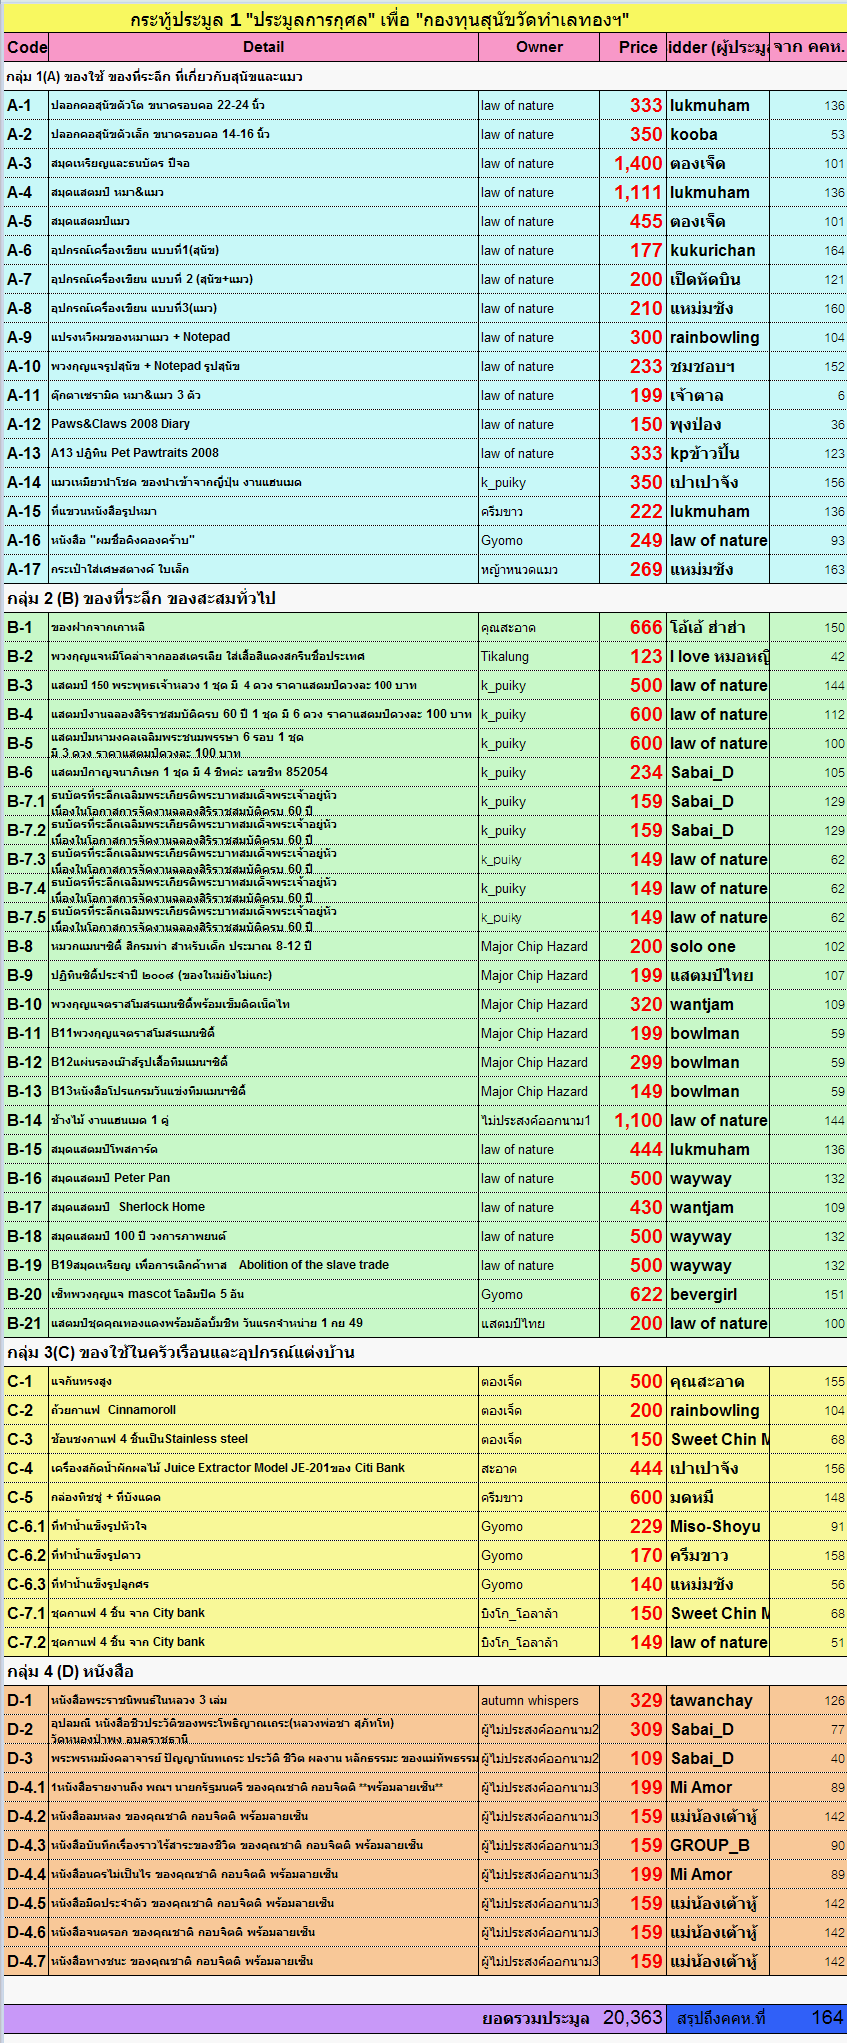847x2043 pixels.
Task: Click bidder "wayway" in row B-18
Action: (x=701, y=1236)
